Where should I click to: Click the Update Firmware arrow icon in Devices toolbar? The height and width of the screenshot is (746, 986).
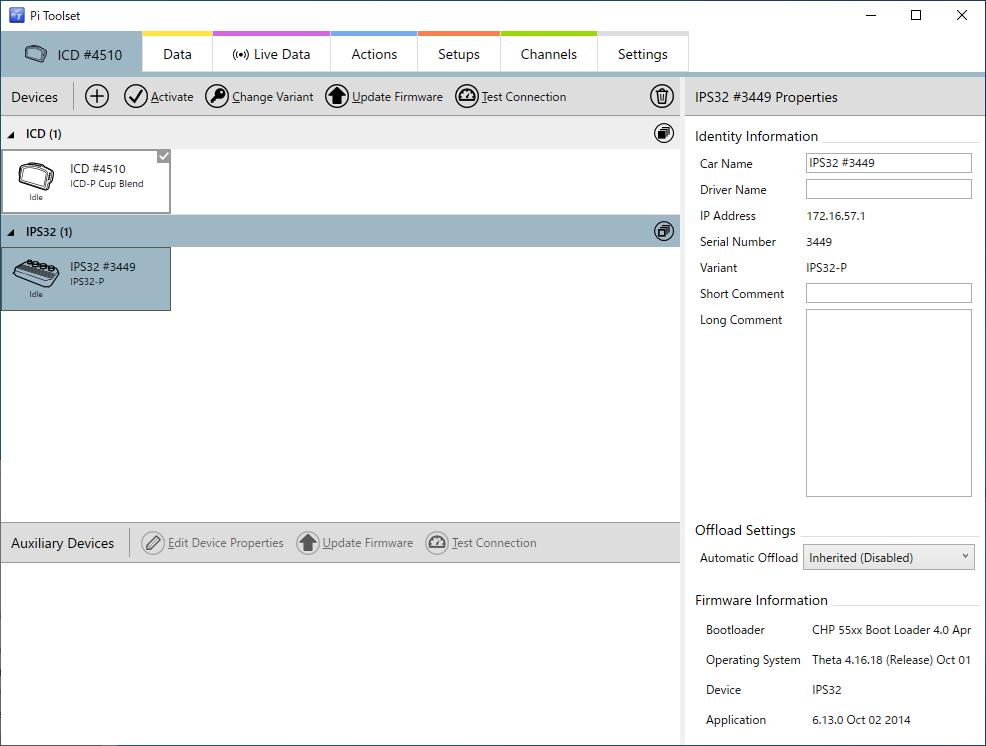[337, 96]
